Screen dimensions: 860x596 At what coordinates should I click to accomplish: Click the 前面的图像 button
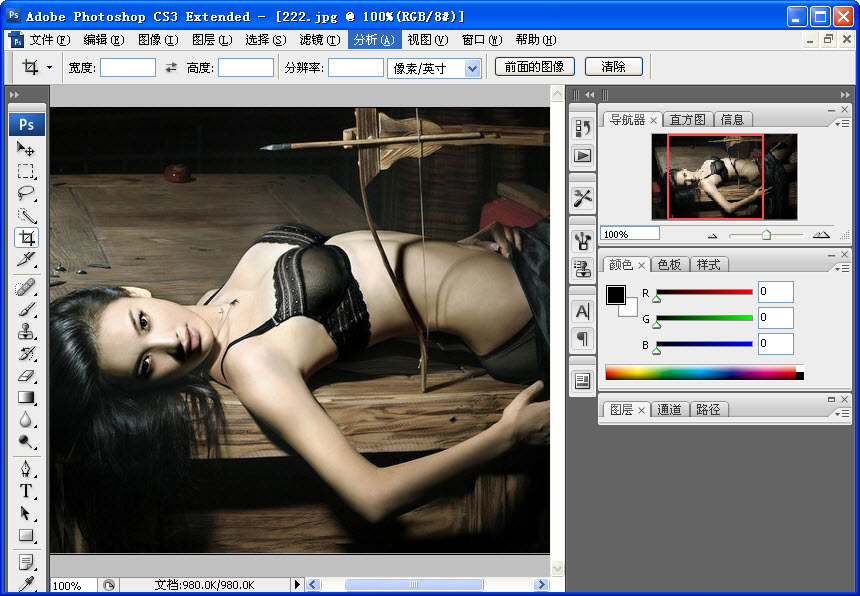(x=535, y=67)
